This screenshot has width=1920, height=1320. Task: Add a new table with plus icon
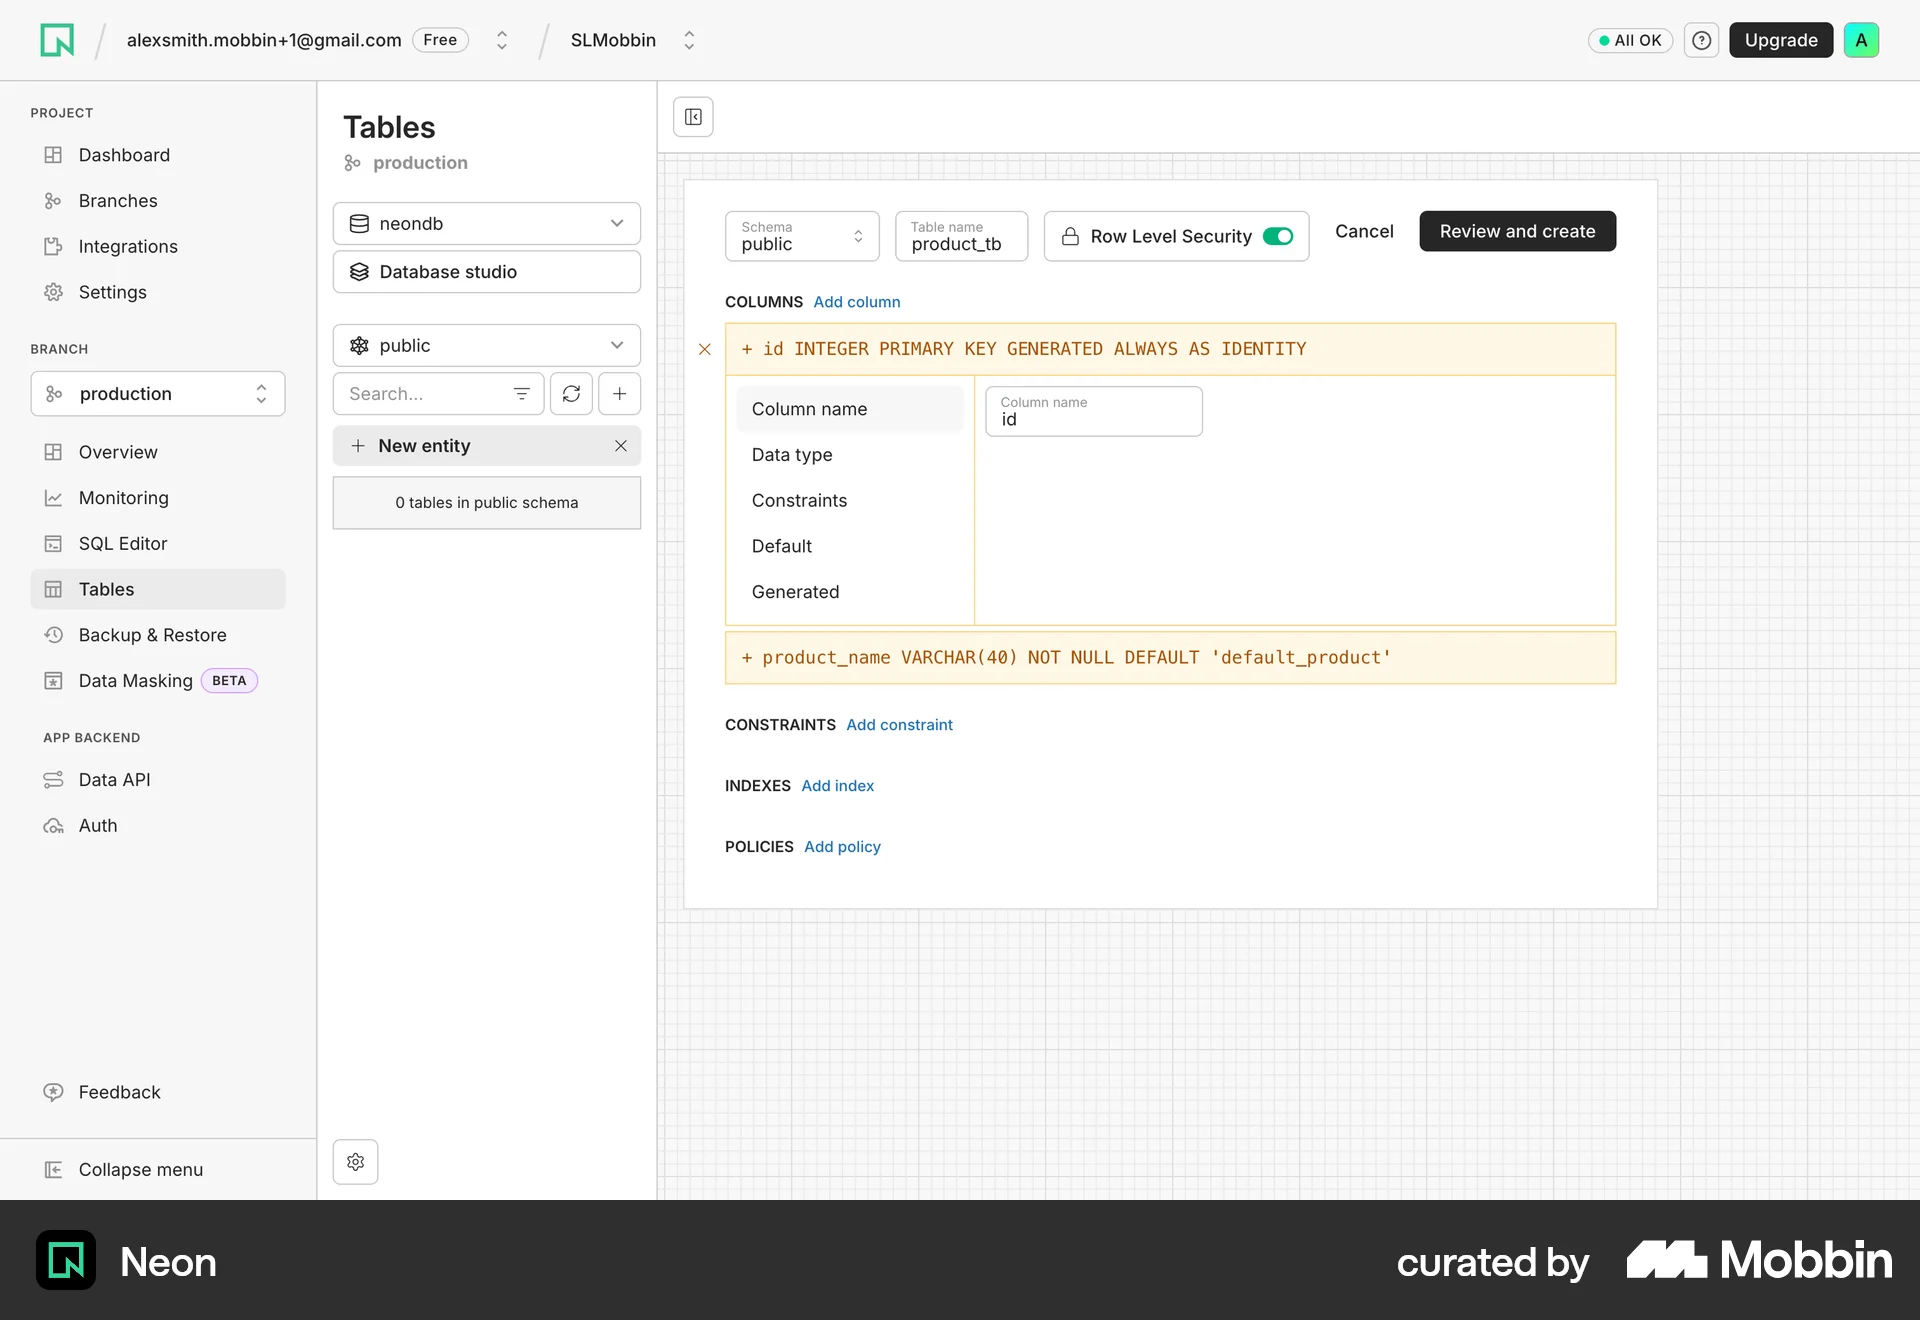pos(620,394)
